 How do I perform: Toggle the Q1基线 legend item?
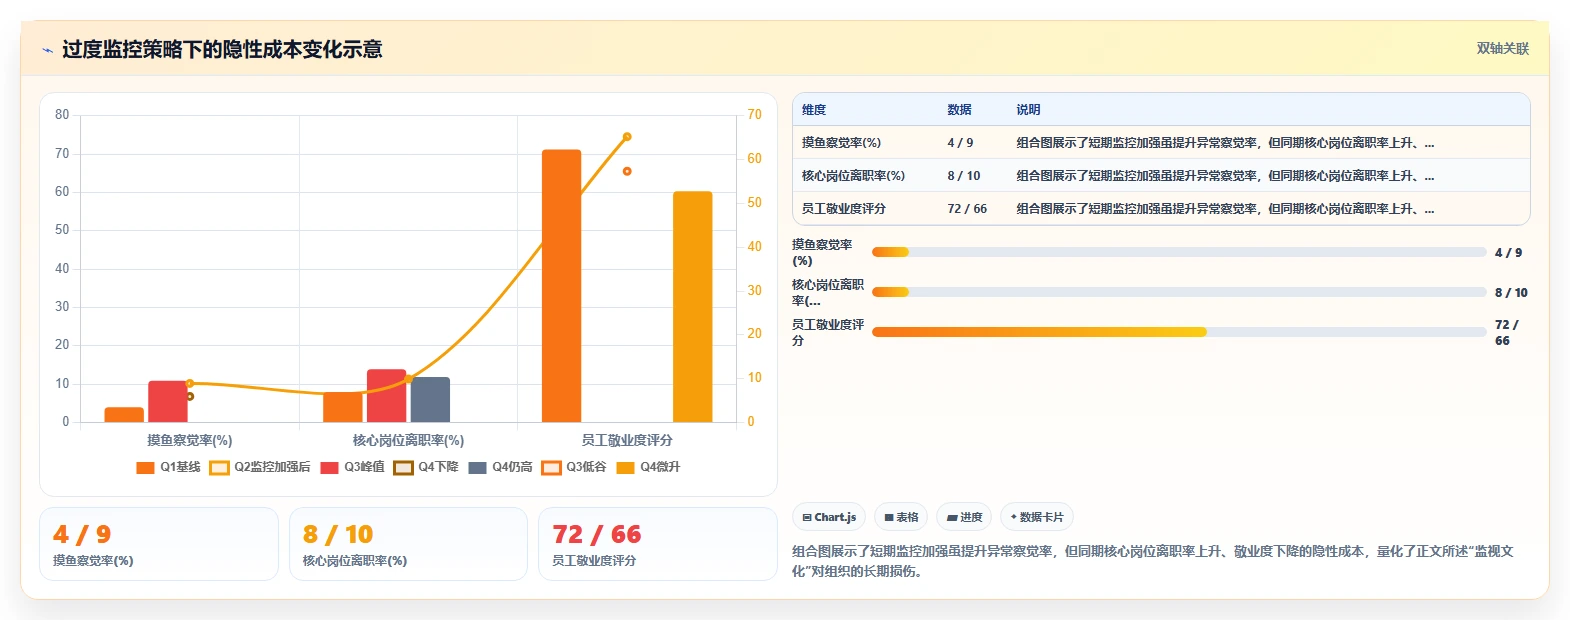pos(168,467)
